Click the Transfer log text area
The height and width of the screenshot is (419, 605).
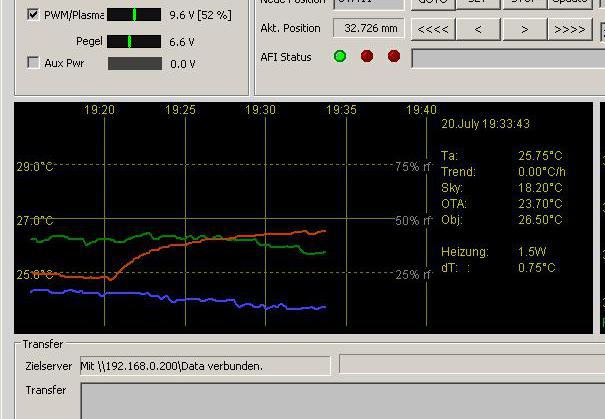point(342,400)
